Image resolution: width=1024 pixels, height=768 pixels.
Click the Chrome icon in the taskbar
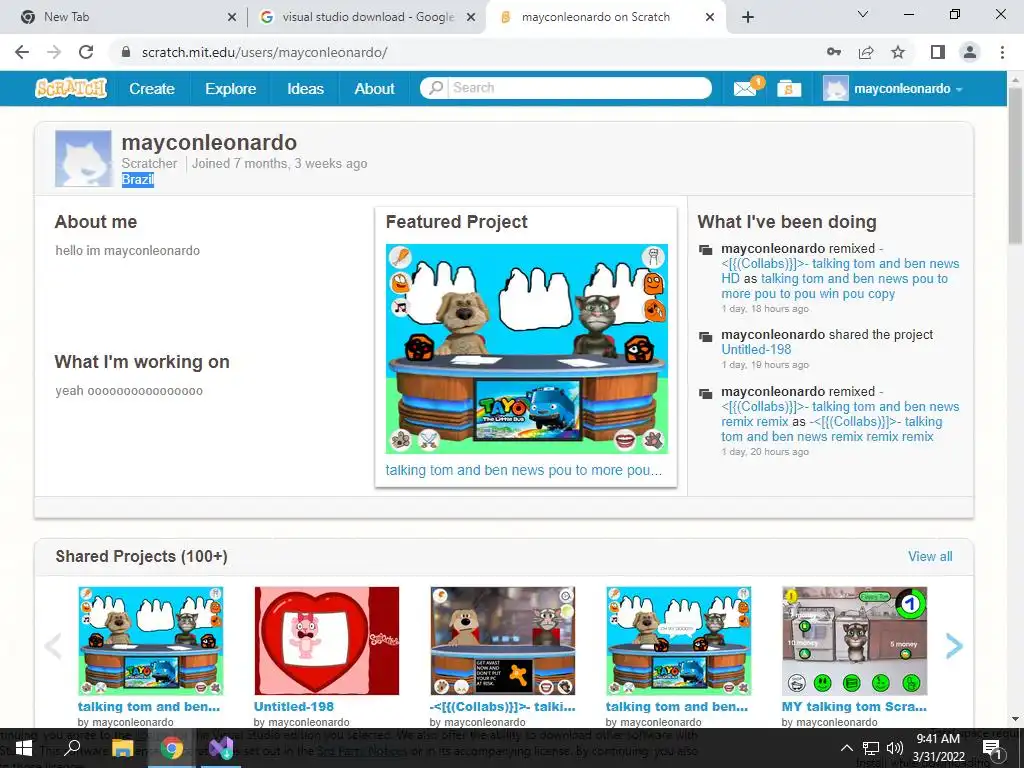172,748
